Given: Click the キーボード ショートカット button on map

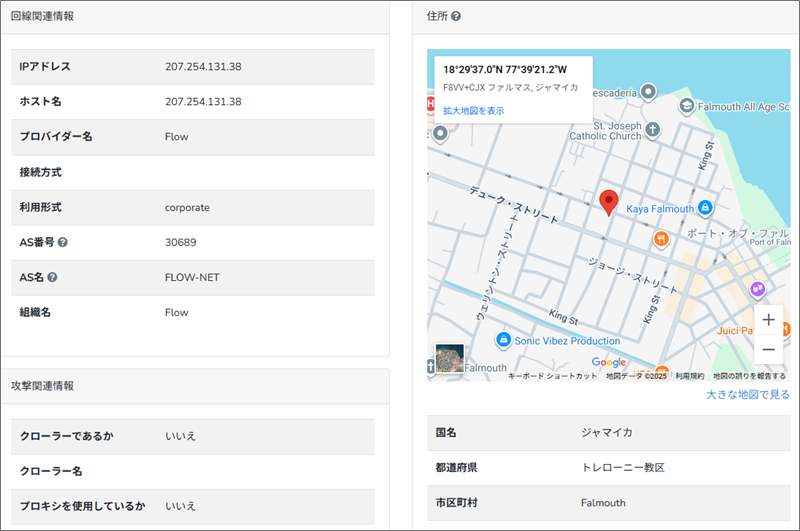Looking at the screenshot, I should click(552, 376).
